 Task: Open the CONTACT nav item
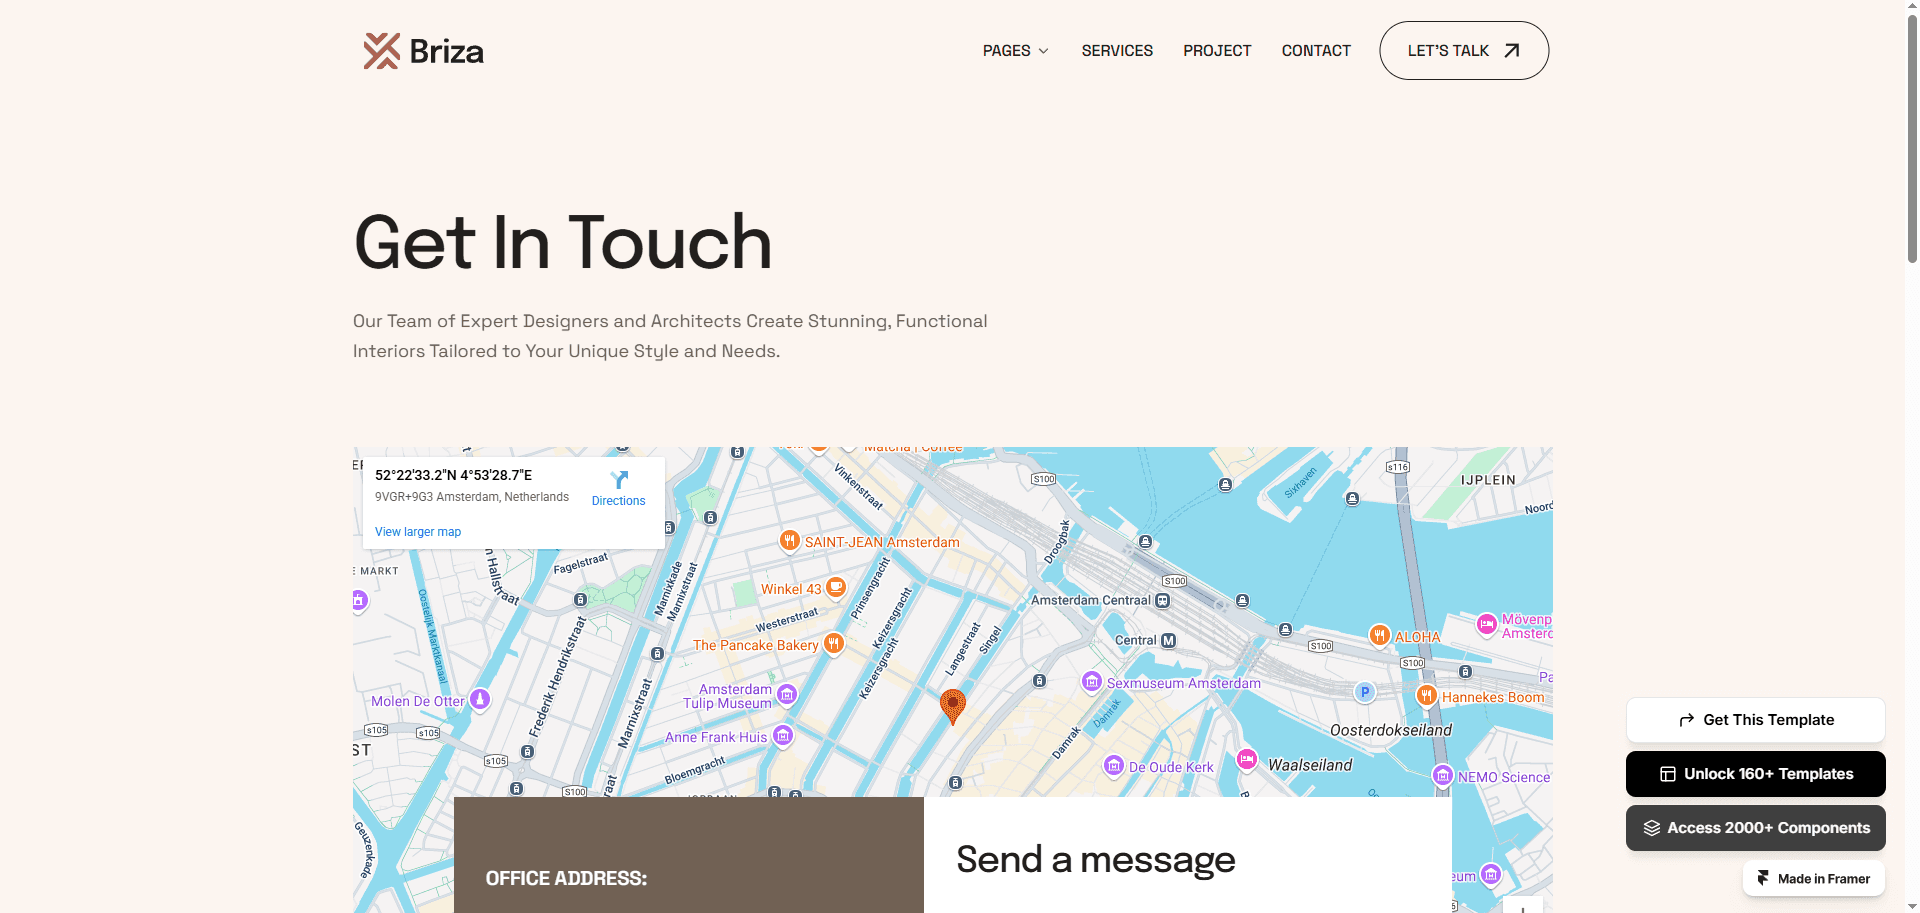click(x=1316, y=51)
